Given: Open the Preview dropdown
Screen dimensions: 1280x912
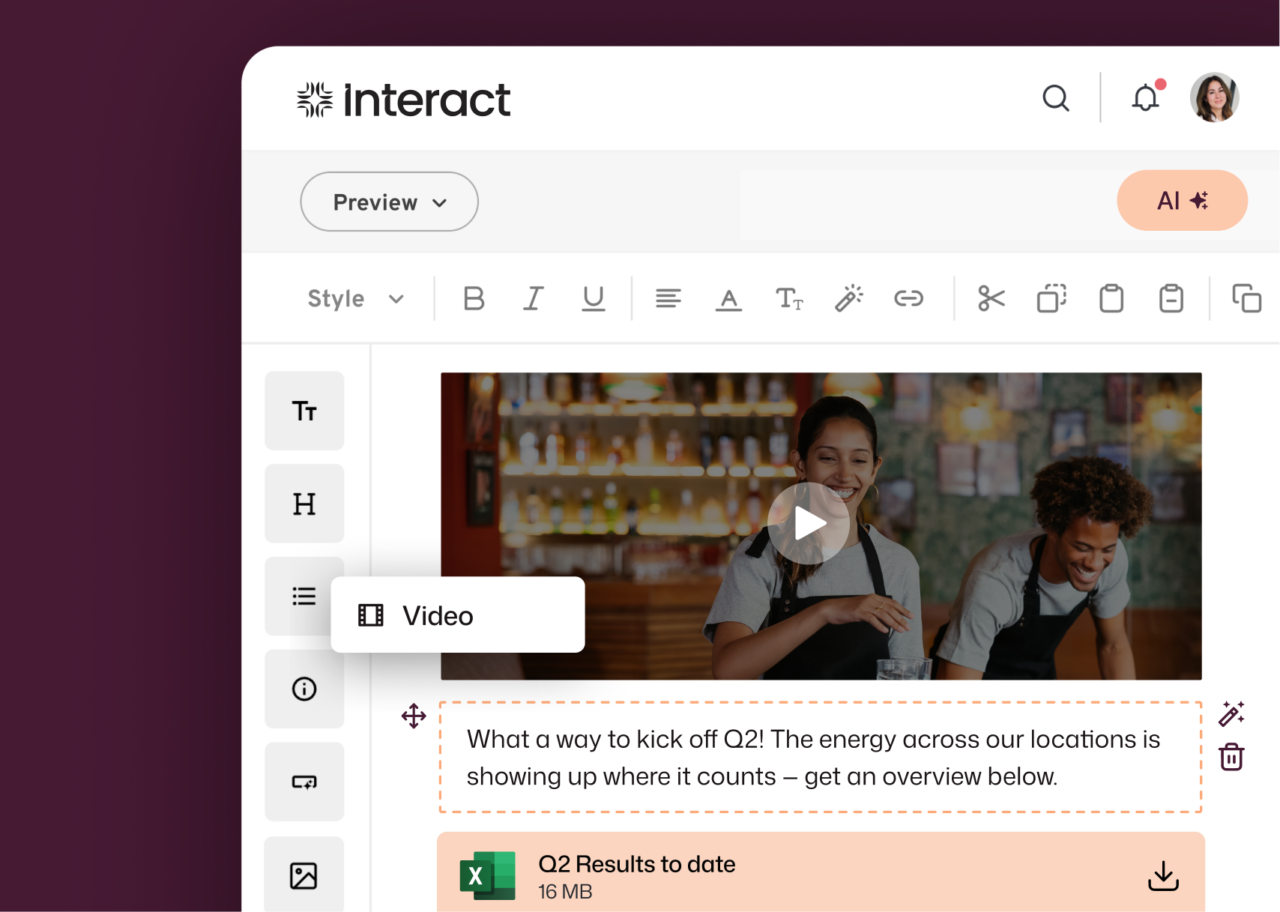Looking at the screenshot, I should pyautogui.click(x=389, y=202).
